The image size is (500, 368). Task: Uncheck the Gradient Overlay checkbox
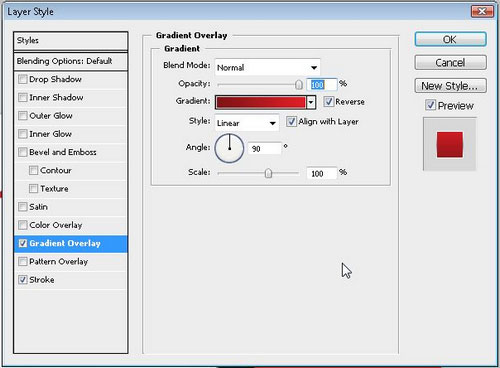click(23, 243)
